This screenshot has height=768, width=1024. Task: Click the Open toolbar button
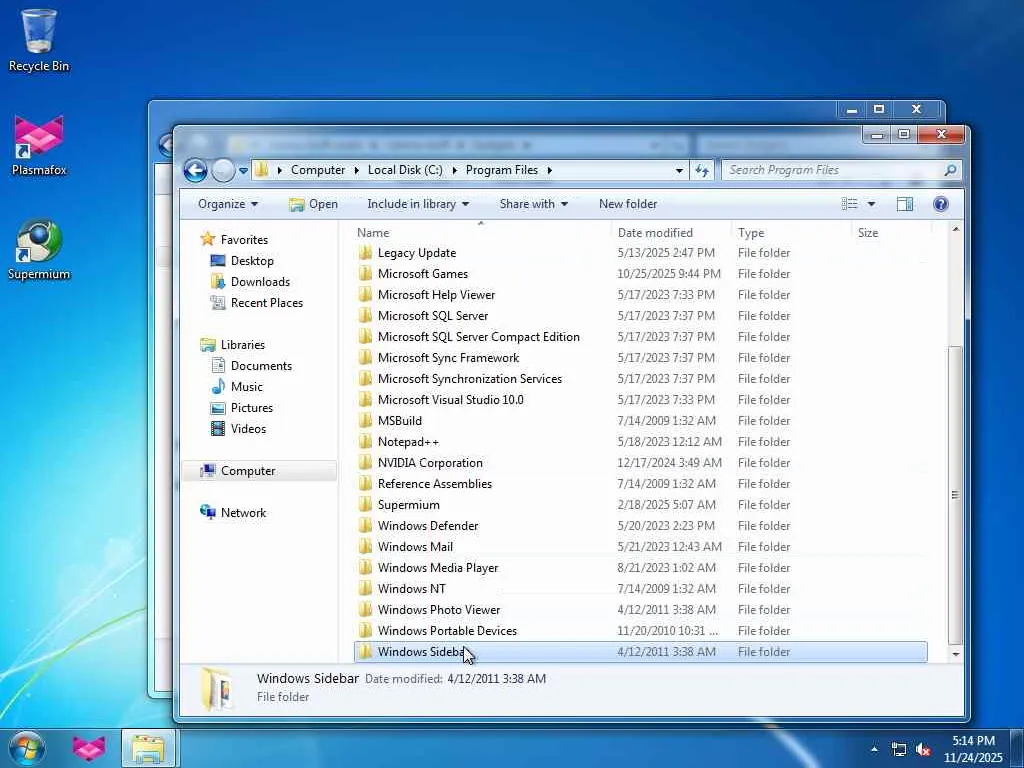tap(313, 204)
